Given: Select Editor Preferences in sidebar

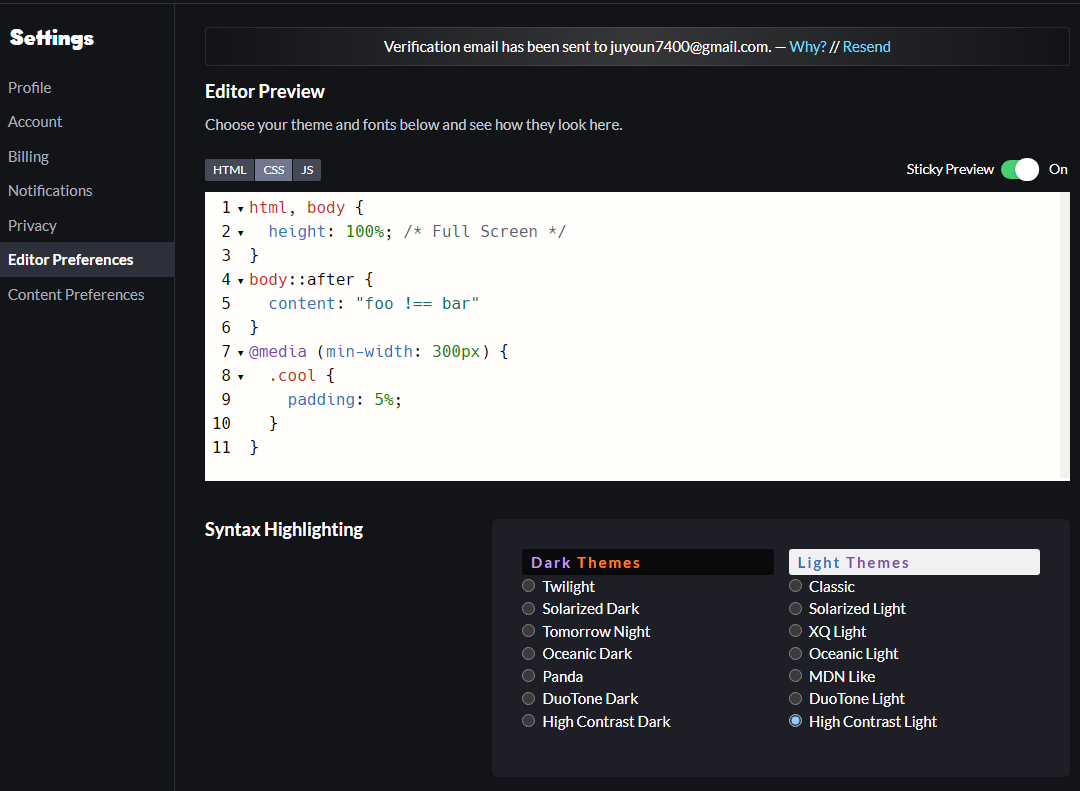Looking at the screenshot, I should coord(87,260).
